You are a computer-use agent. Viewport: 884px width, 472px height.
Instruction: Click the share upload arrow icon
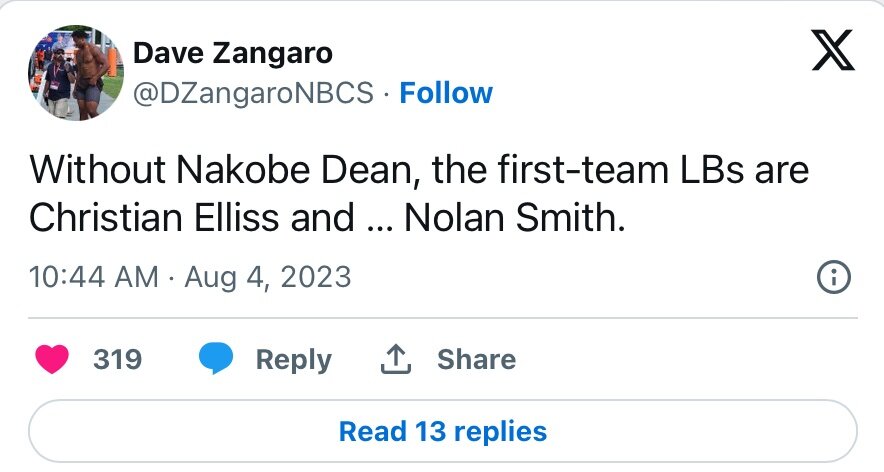click(x=397, y=359)
